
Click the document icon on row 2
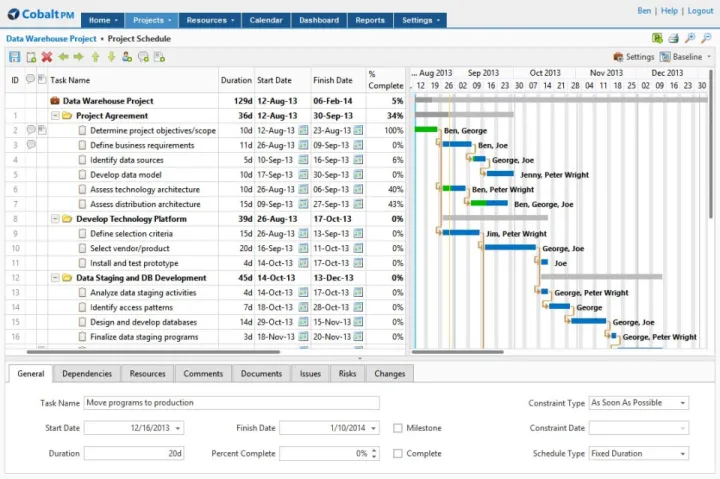tap(42, 130)
